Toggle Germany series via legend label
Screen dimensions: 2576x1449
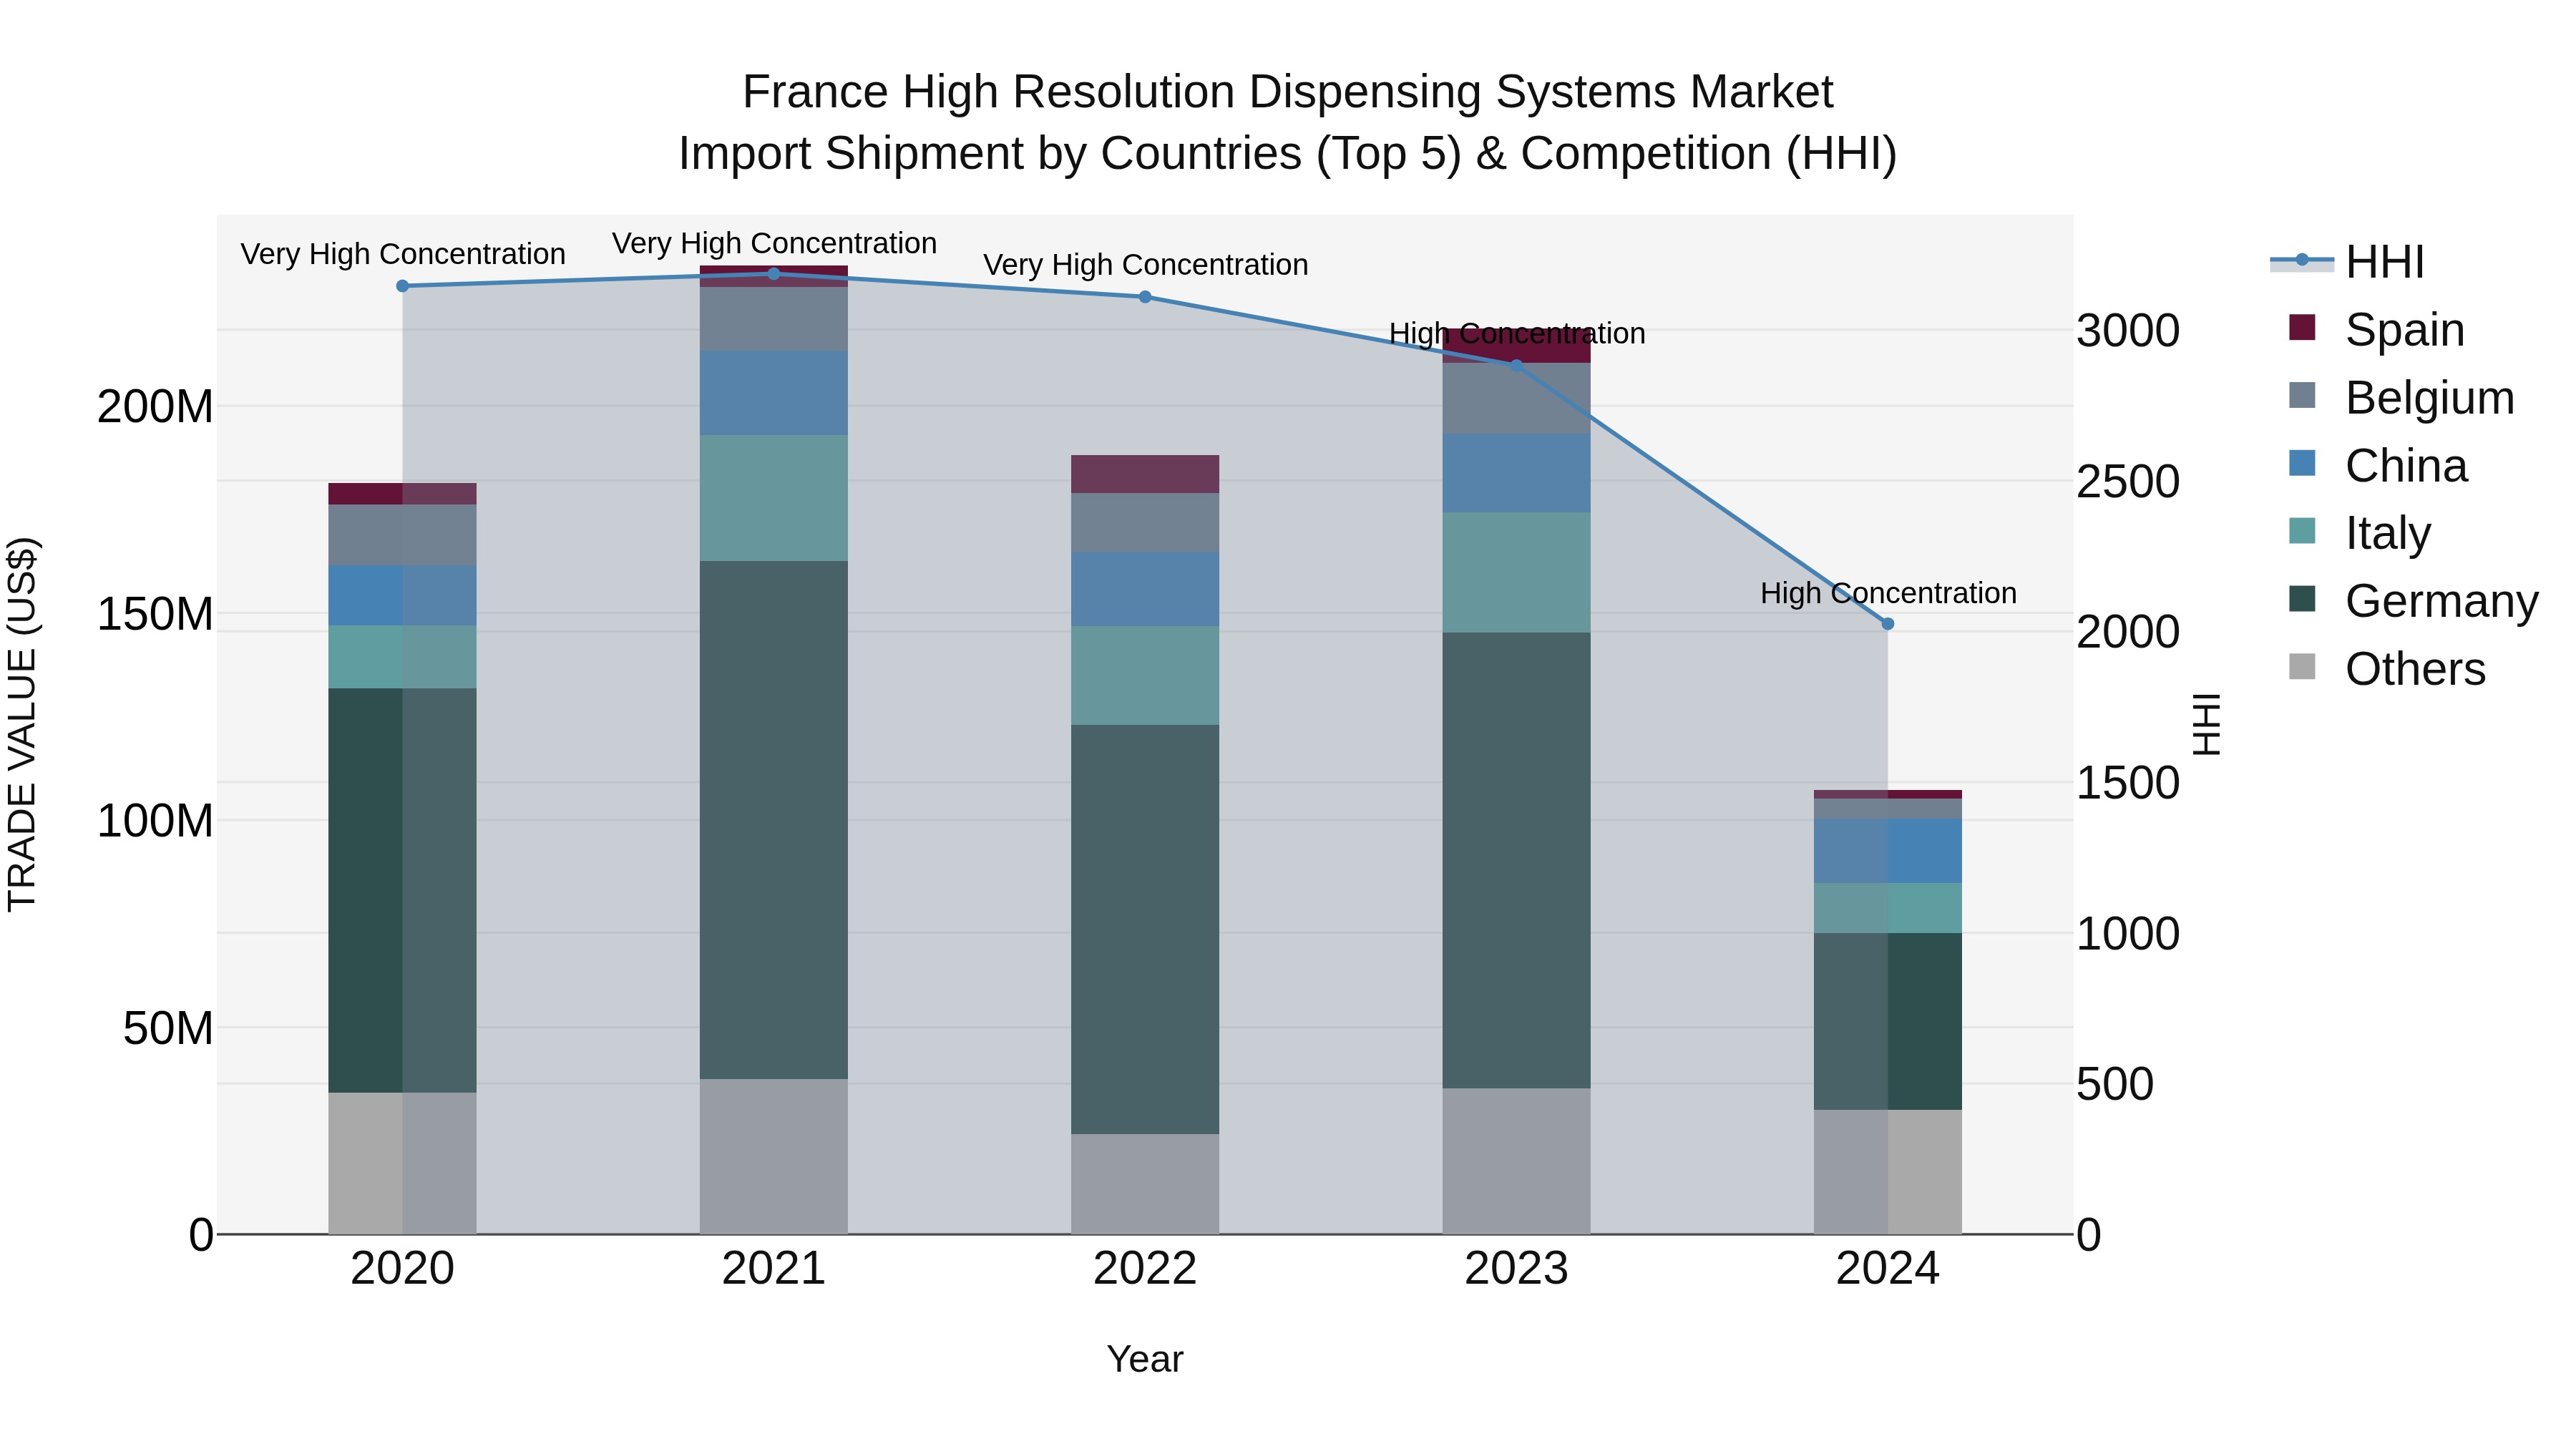point(2442,602)
